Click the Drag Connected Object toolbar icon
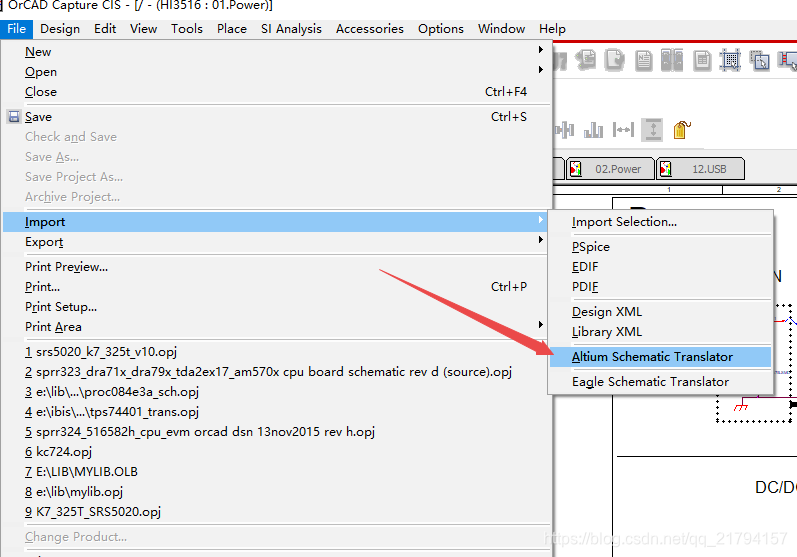Viewport: 797px width, 557px height. tap(788, 60)
